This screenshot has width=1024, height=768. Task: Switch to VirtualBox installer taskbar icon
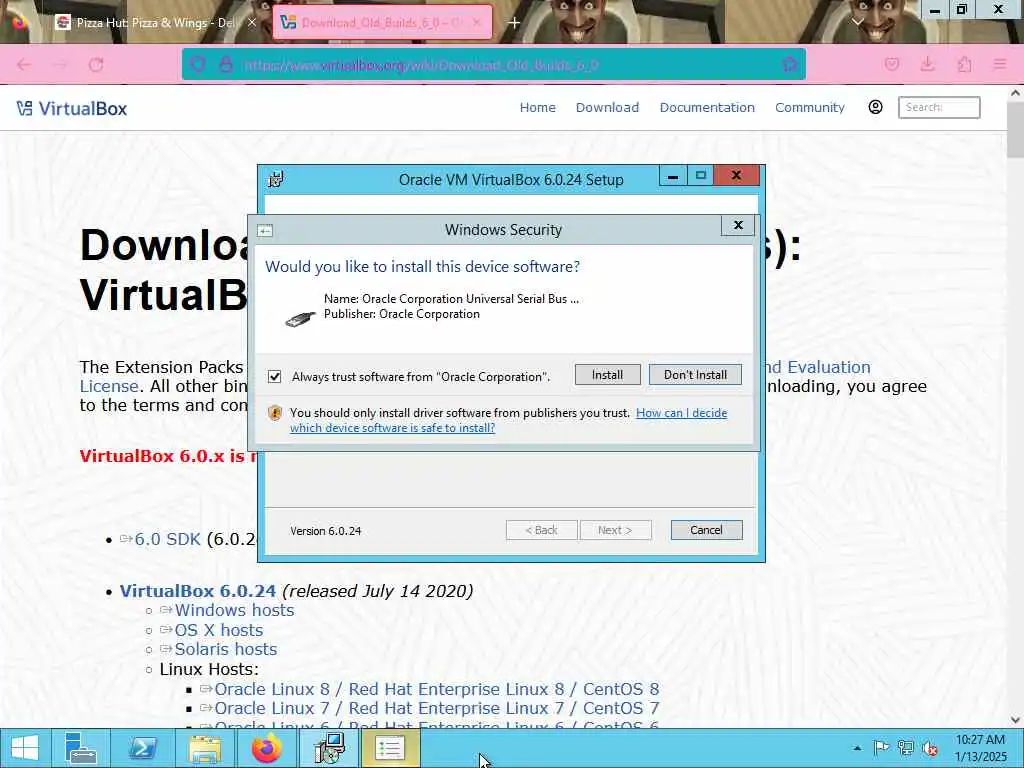[329, 748]
